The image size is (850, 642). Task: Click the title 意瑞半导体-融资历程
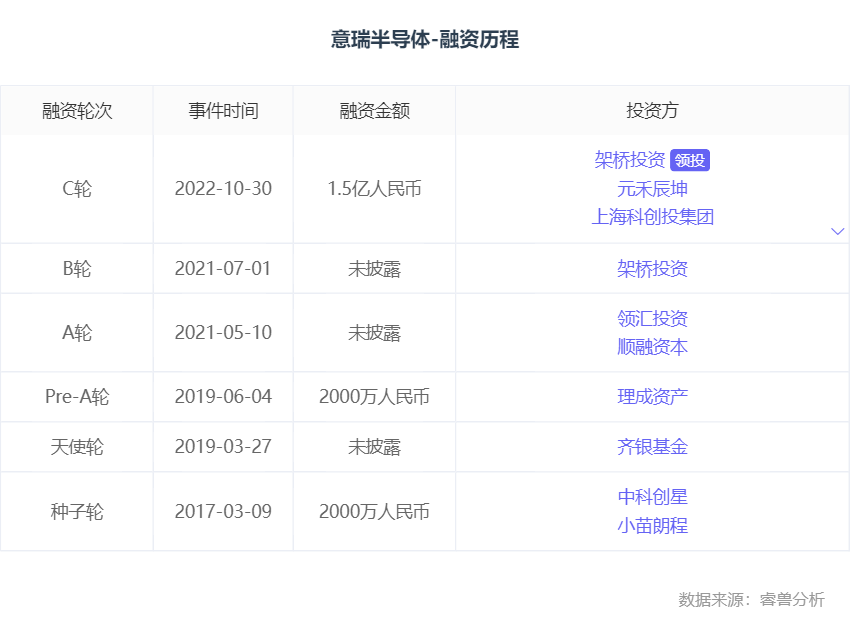point(425,40)
